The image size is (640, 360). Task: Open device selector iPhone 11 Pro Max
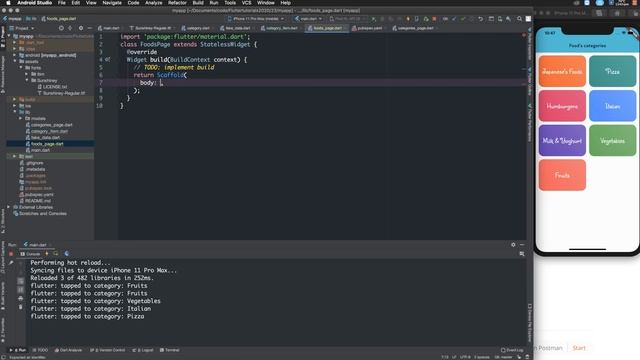click(x=256, y=19)
